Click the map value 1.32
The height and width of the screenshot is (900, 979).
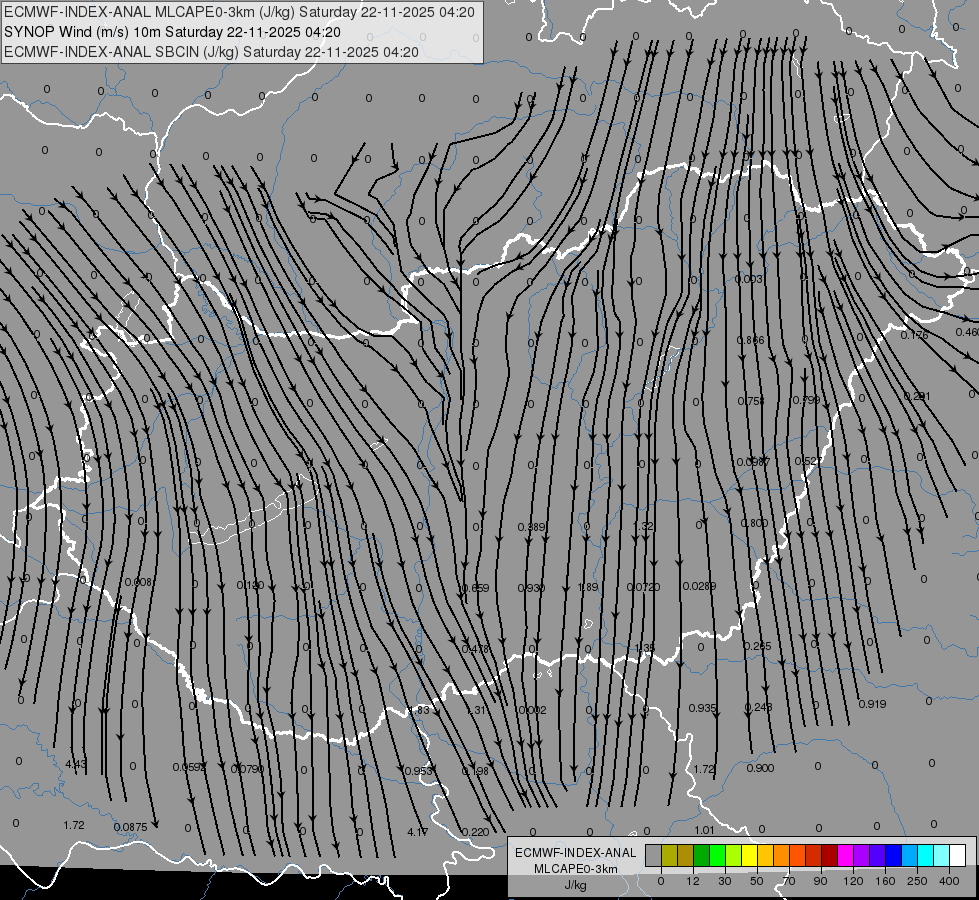click(x=643, y=527)
